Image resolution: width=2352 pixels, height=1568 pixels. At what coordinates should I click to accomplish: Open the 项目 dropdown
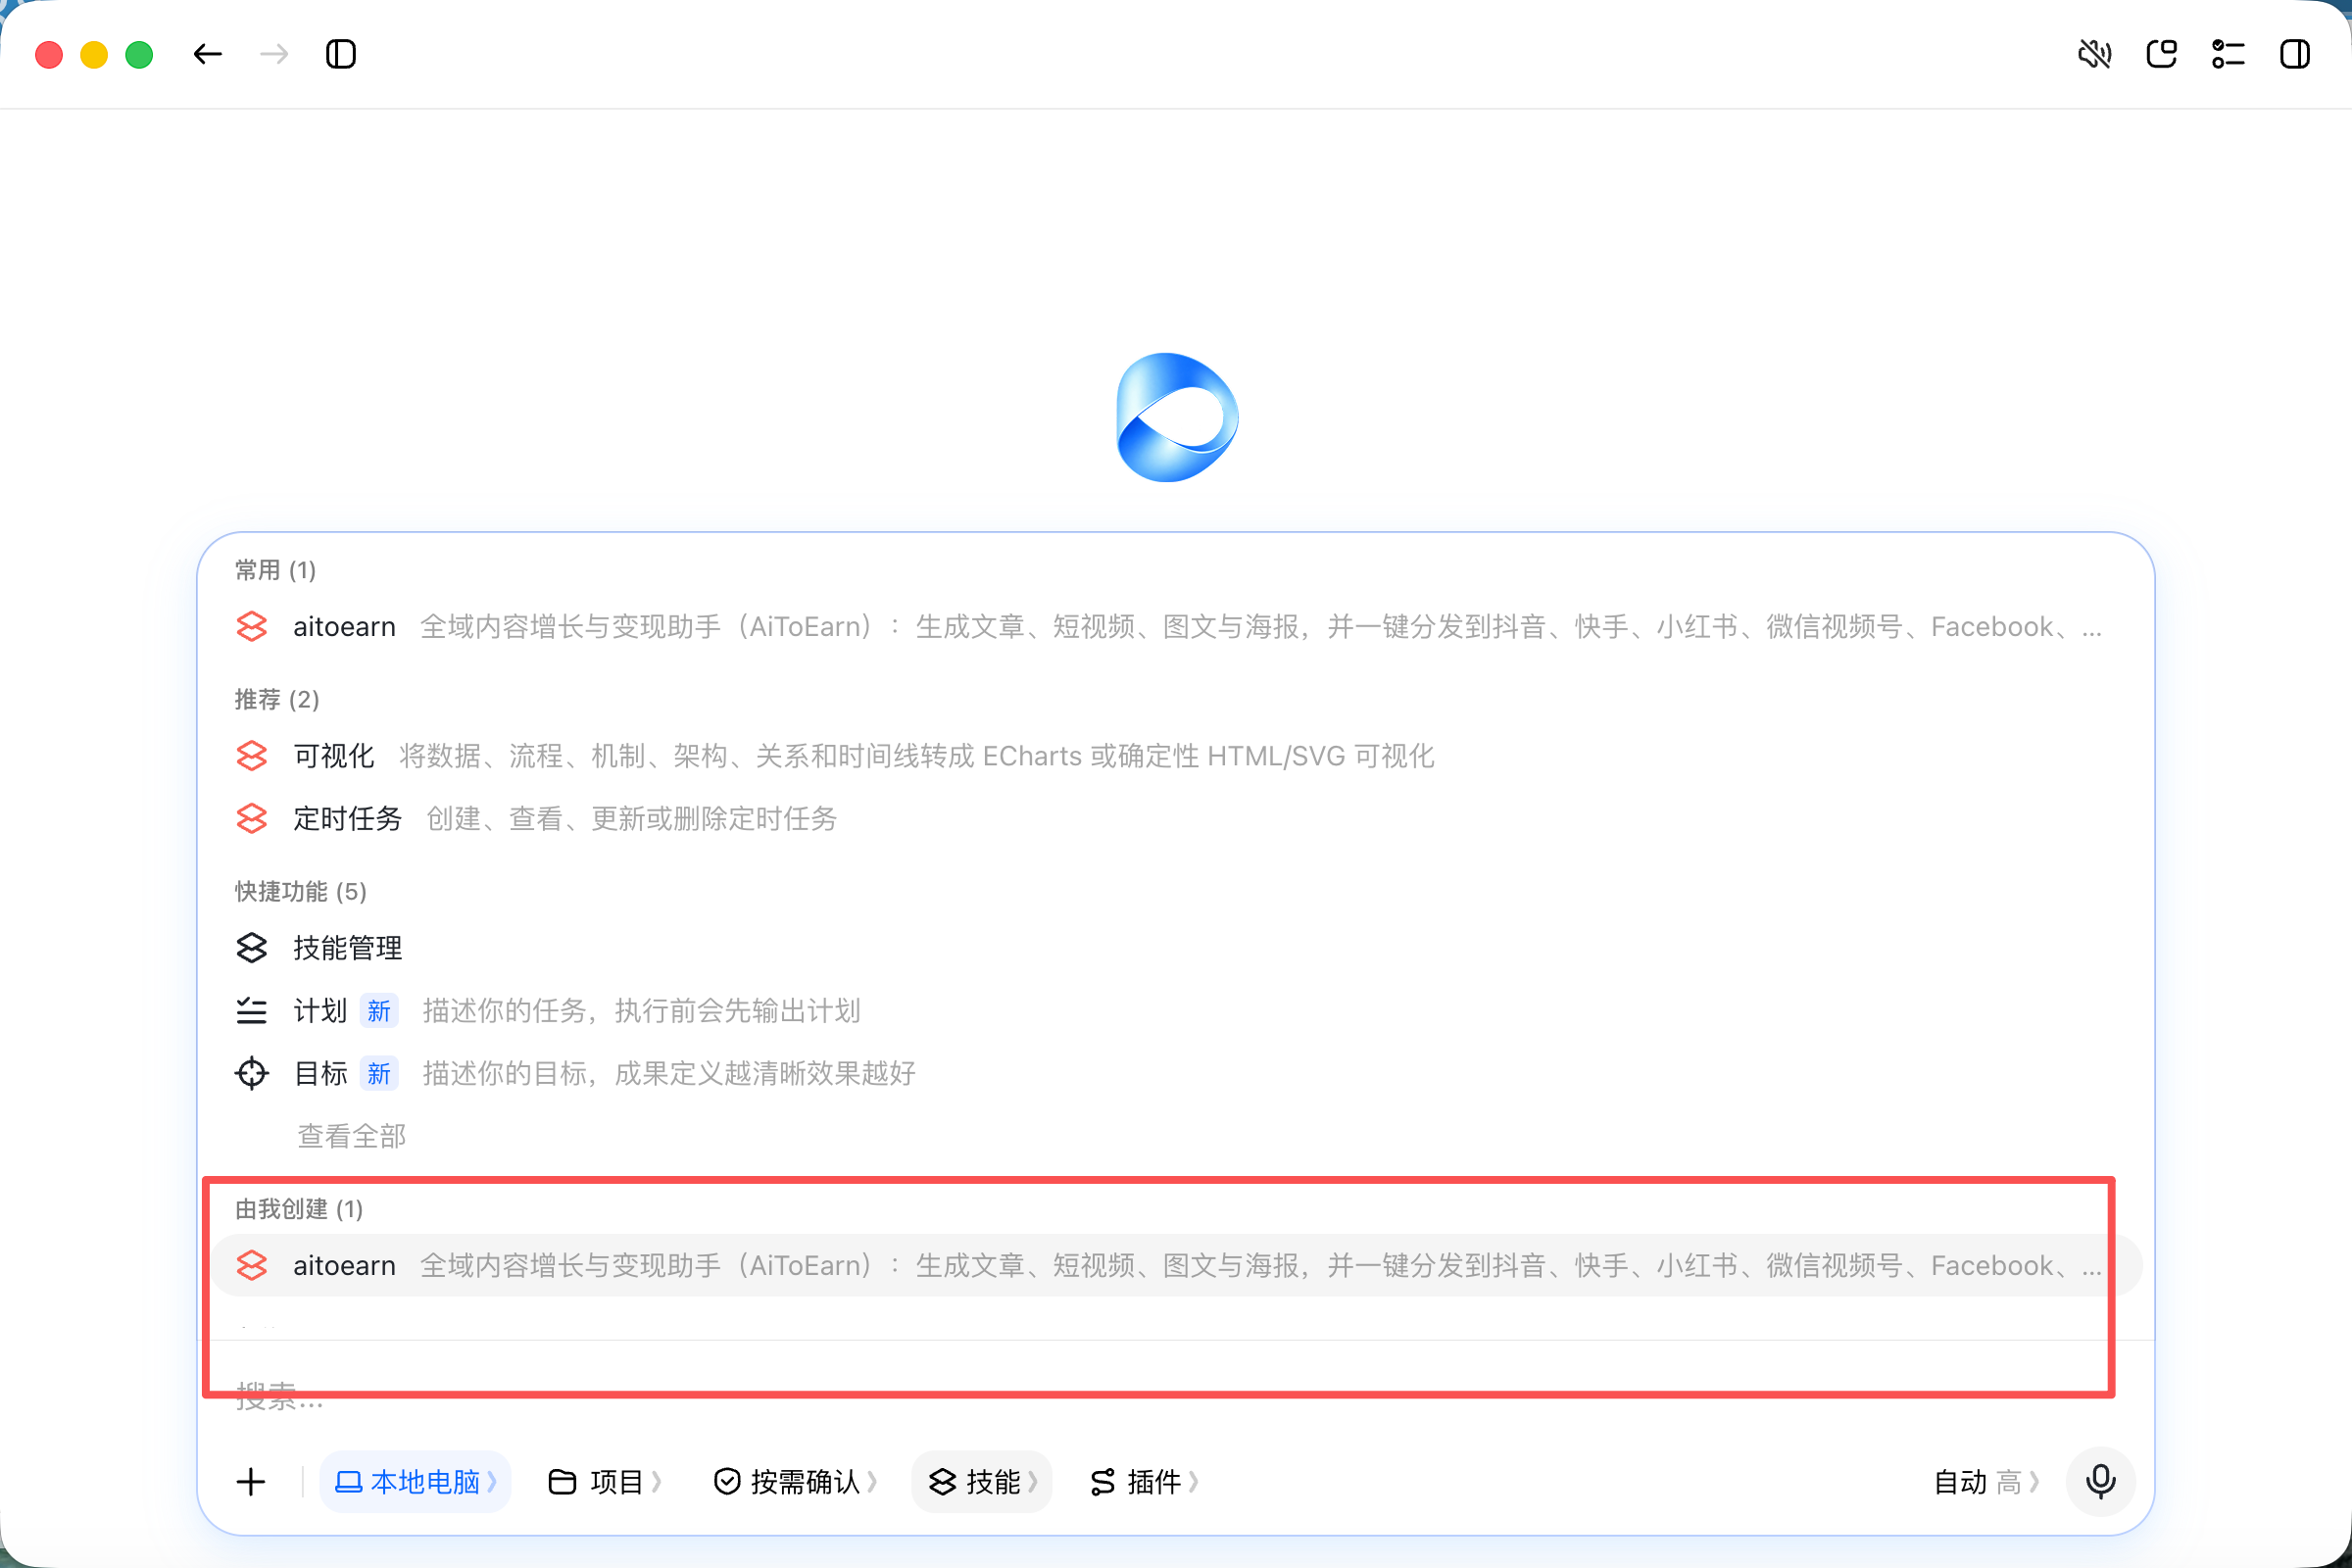(605, 1482)
